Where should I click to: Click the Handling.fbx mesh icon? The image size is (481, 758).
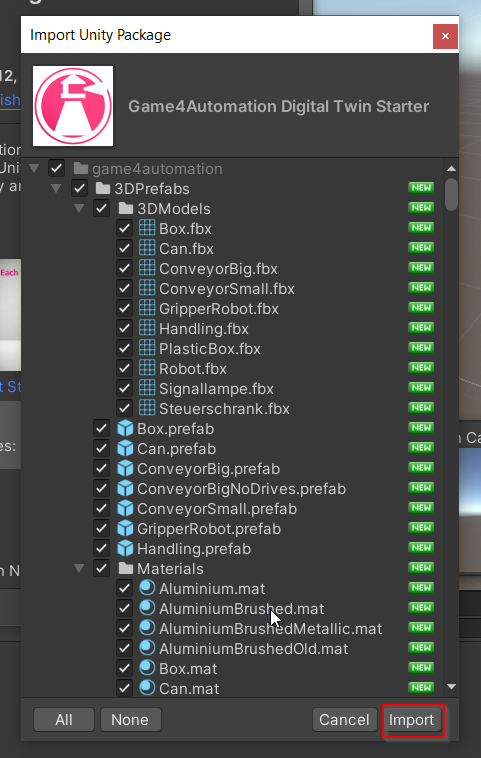(x=147, y=328)
